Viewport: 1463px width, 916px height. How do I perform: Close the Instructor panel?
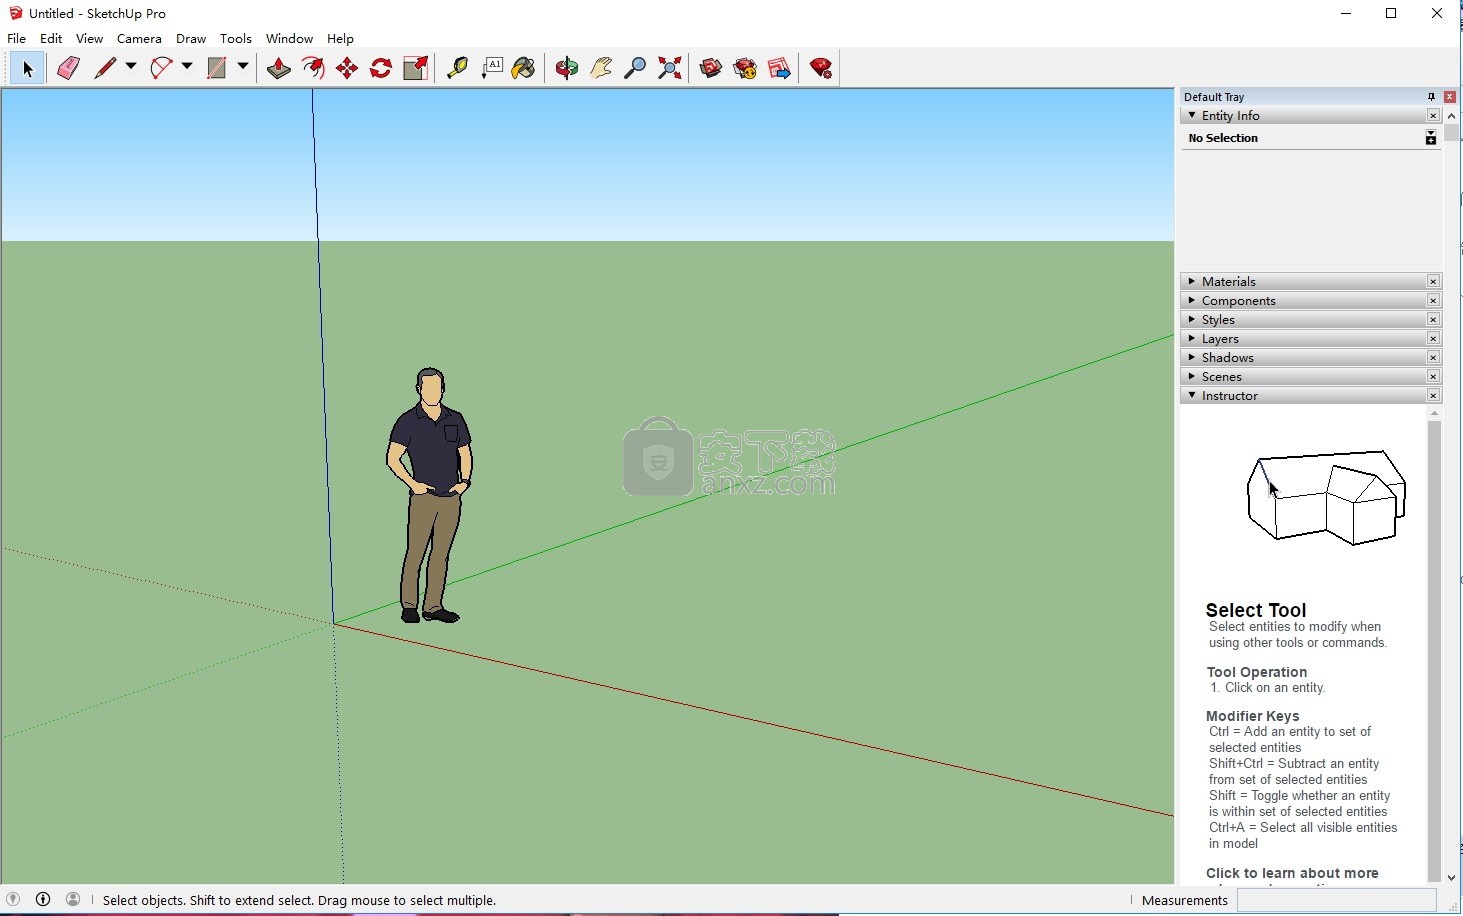pyautogui.click(x=1433, y=396)
